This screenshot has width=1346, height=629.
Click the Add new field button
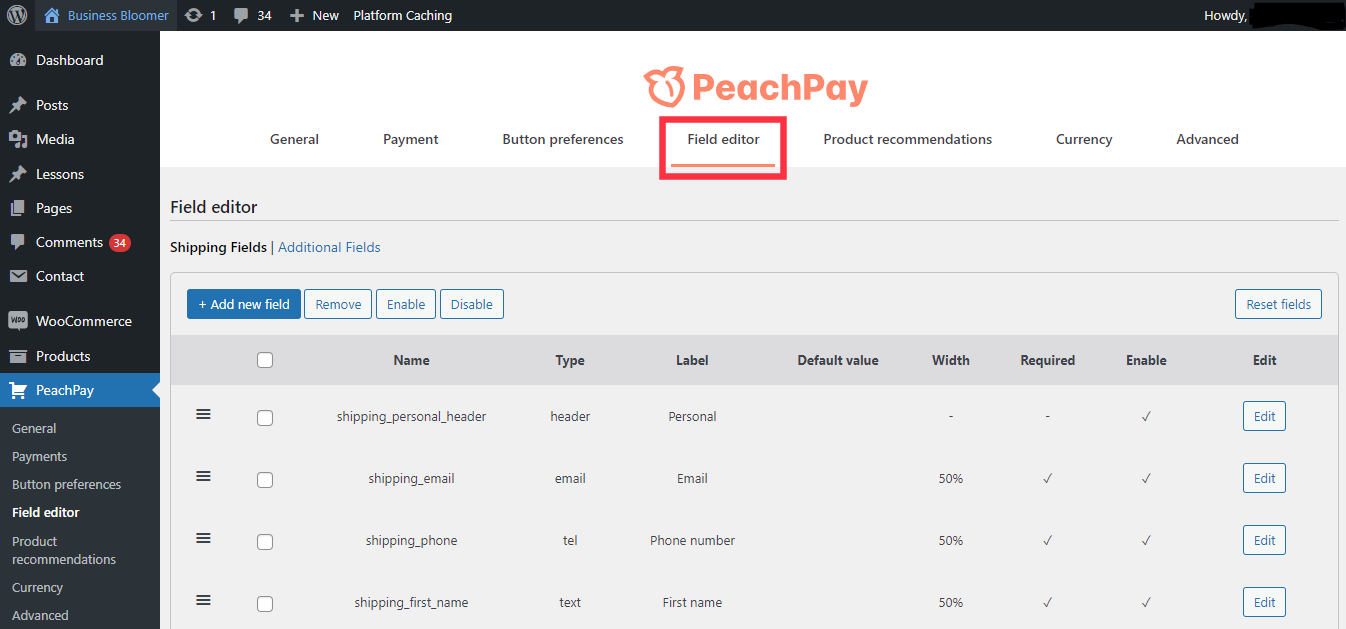pos(244,304)
